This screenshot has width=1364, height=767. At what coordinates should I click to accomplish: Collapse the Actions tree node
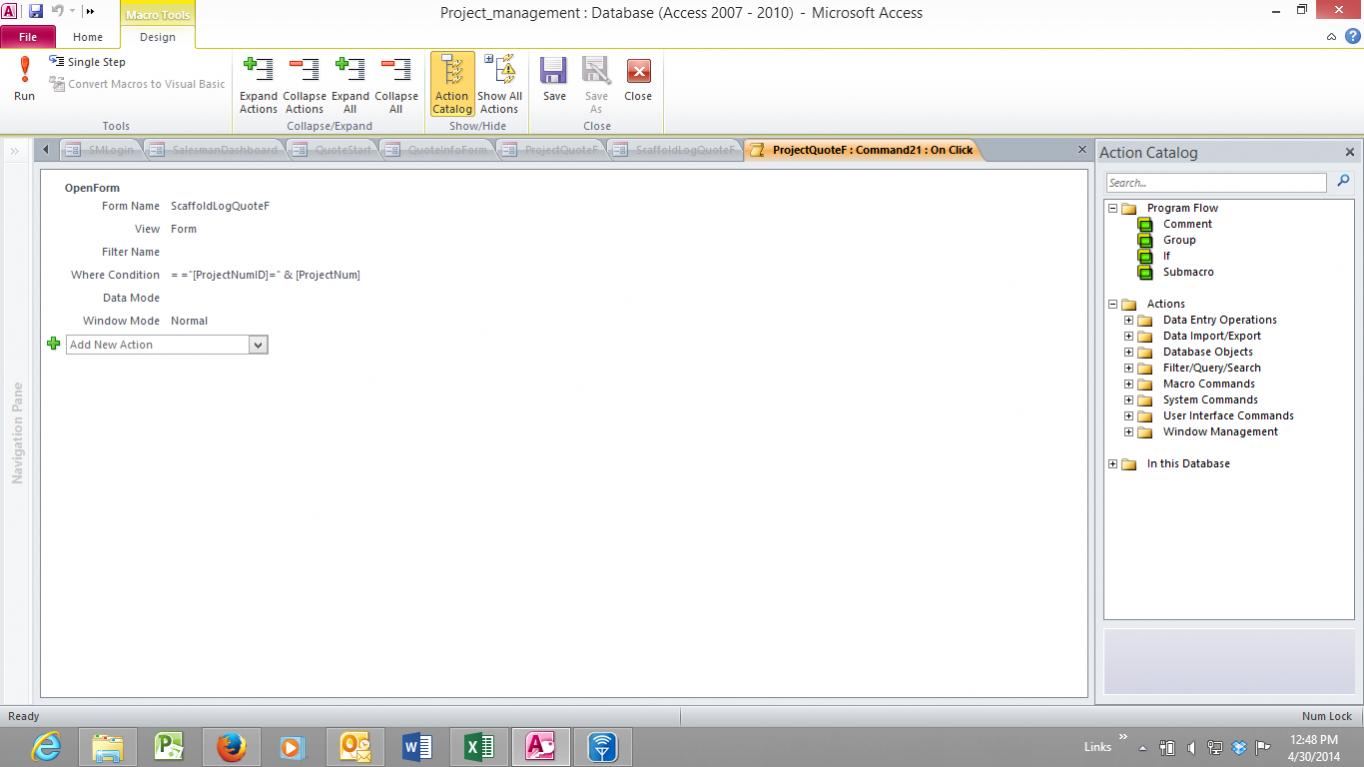coord(1113,304)
